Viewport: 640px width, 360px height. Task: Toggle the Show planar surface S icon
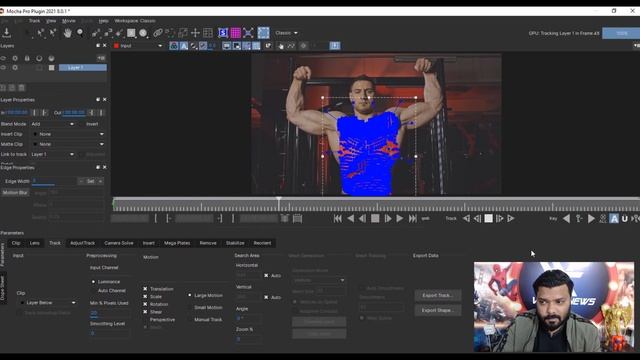(223, 33)
